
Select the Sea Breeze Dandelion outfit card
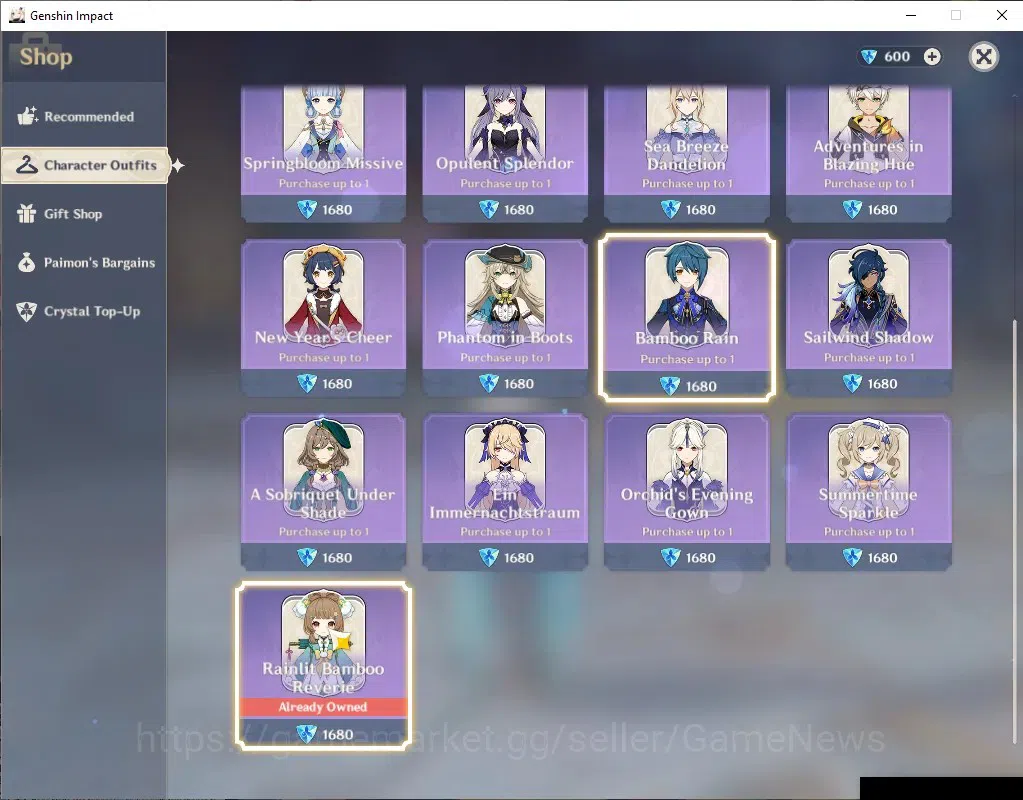pos(687,153)
